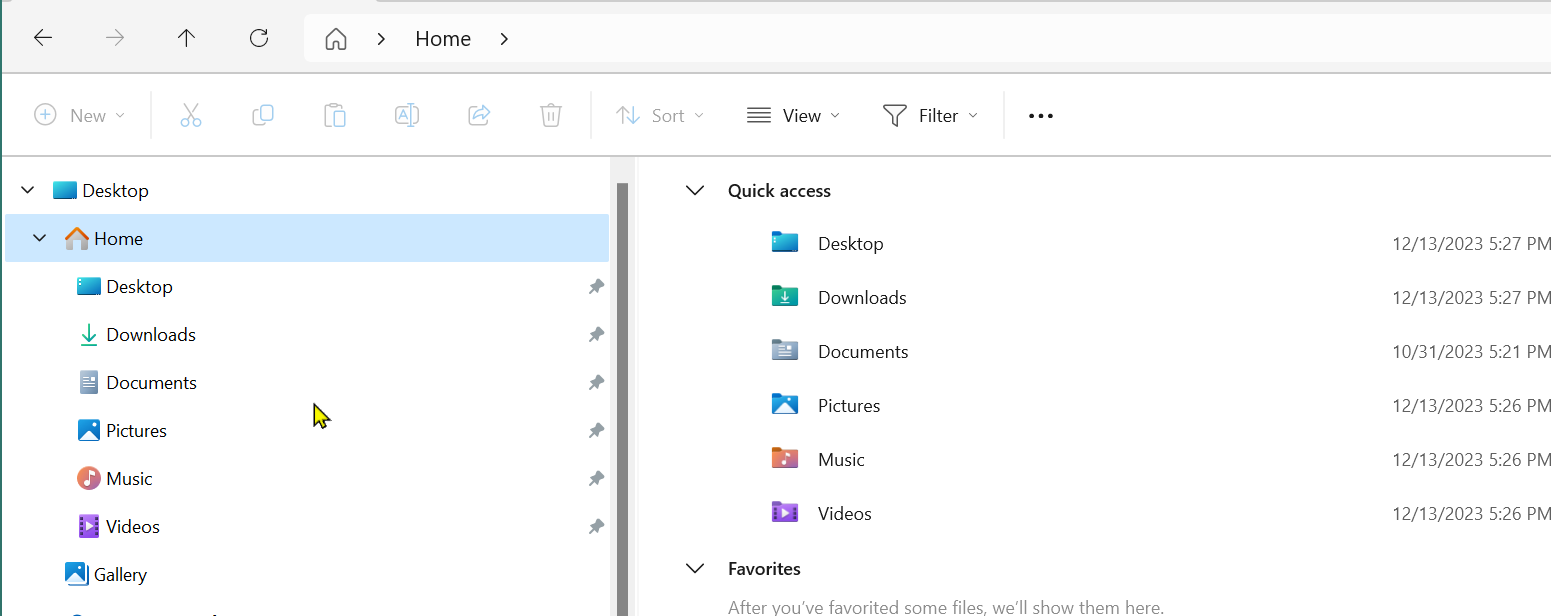Open the Filter menu

(x=929, y=115)
